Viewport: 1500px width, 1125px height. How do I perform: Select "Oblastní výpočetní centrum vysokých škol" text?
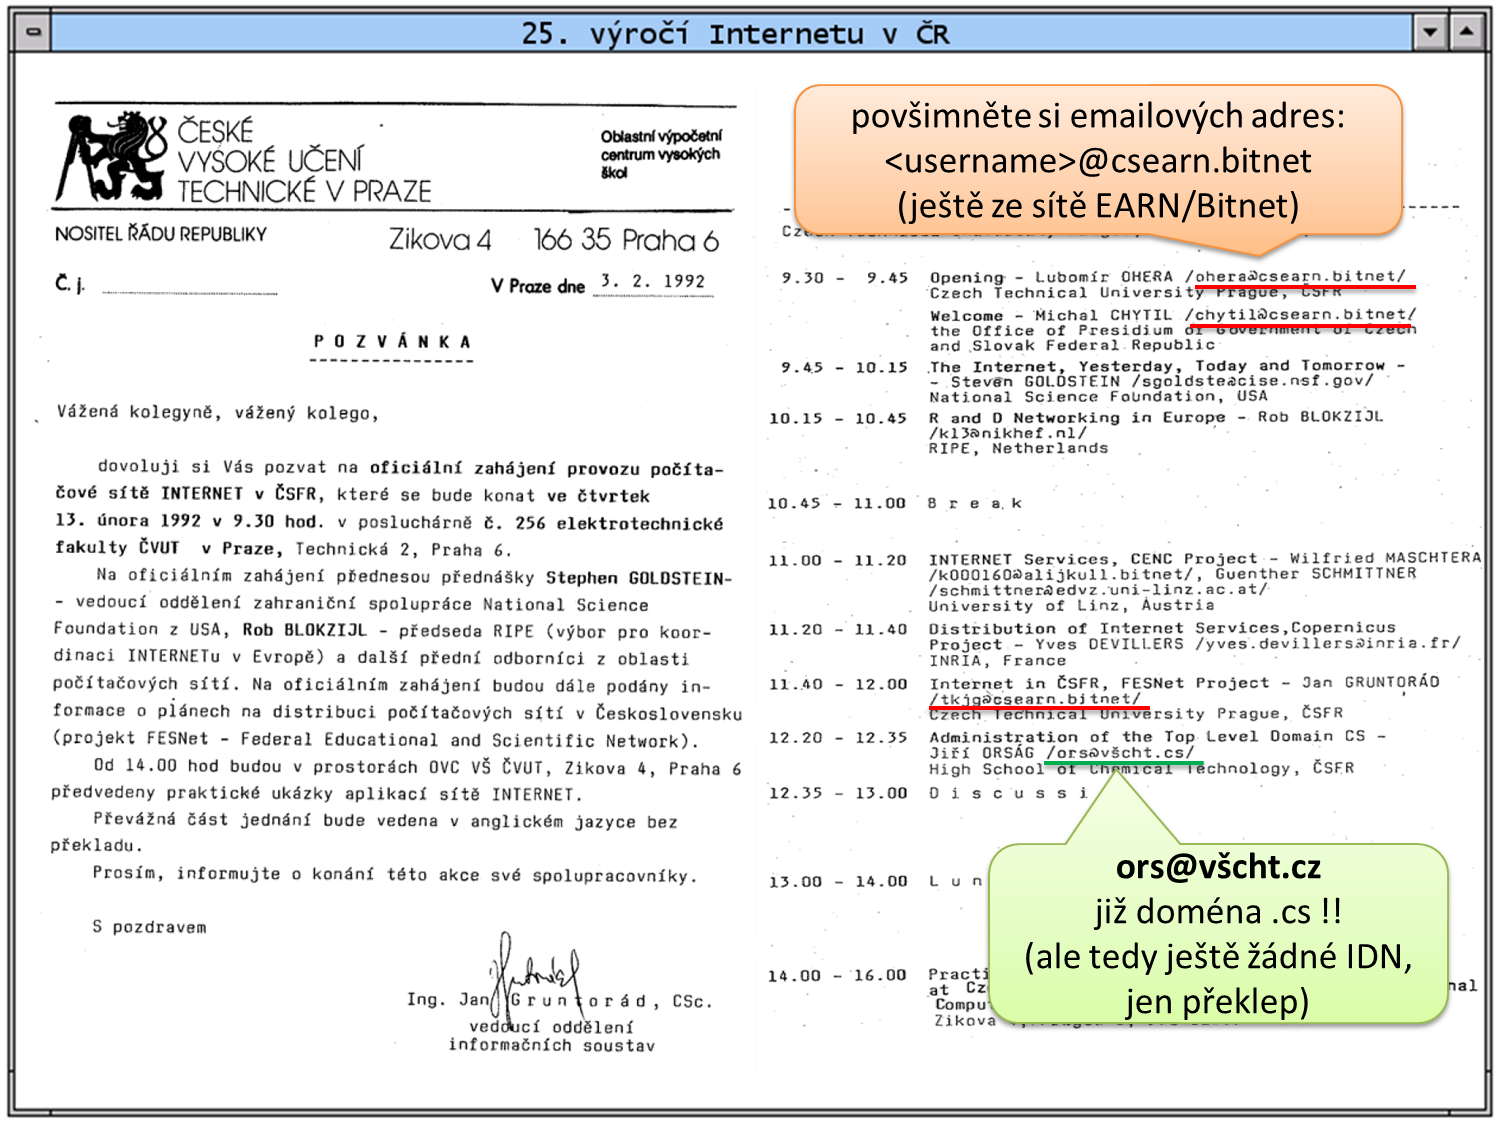[x=660, y=154]
